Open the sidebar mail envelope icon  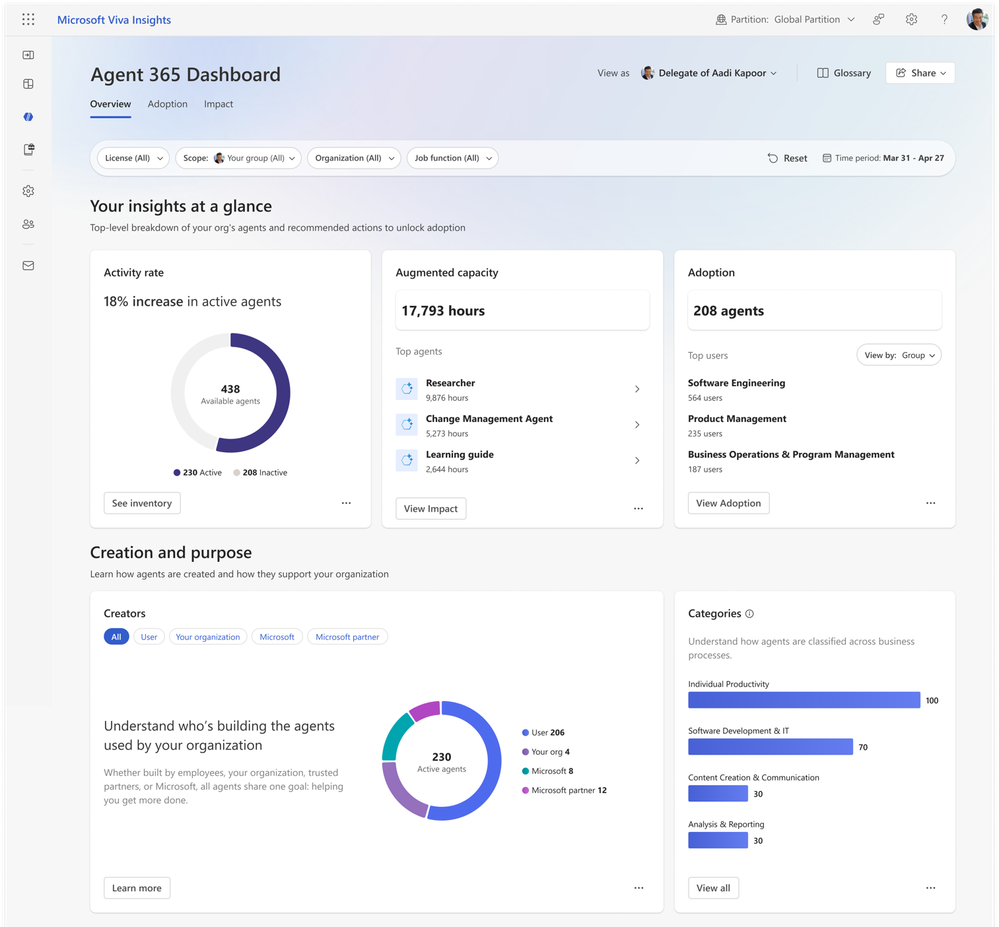pyautogui.click(x=28, y=266)
